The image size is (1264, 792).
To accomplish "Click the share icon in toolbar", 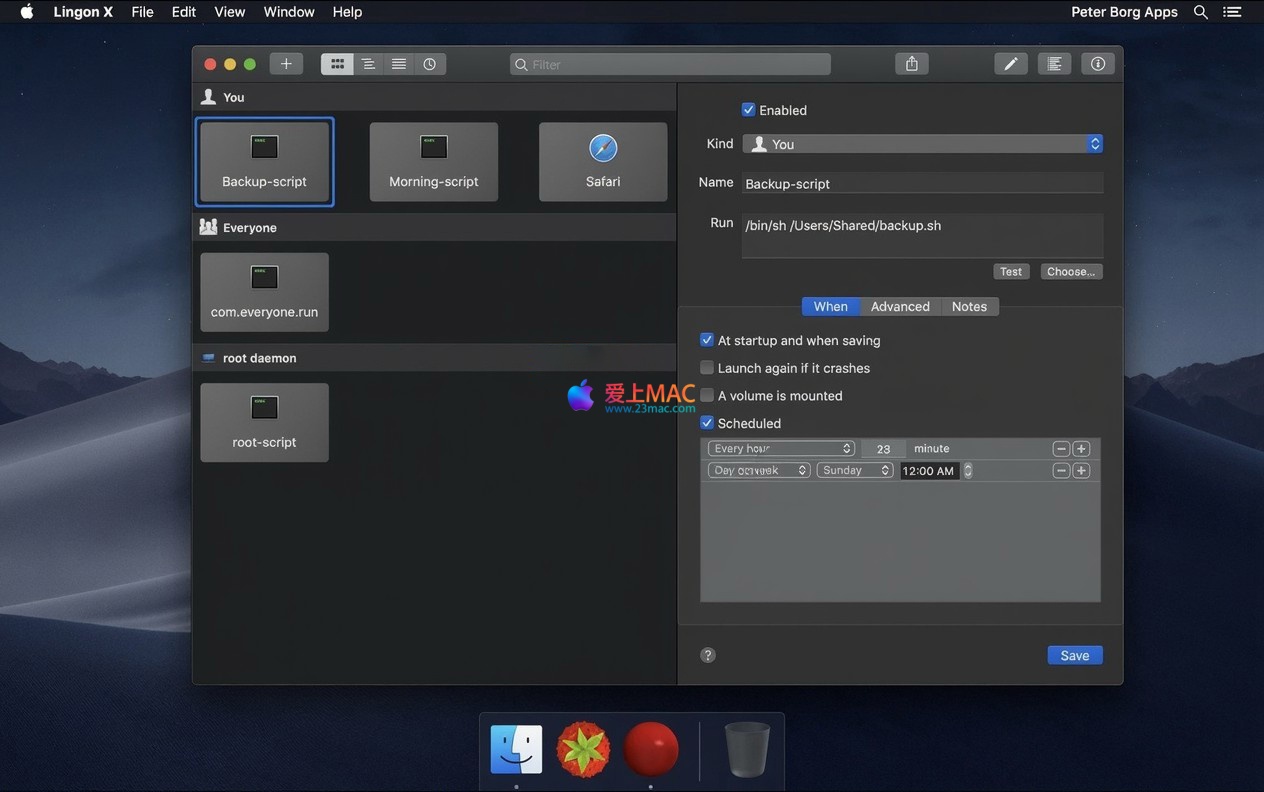I will pyautogui.click(x=911, y=64).
